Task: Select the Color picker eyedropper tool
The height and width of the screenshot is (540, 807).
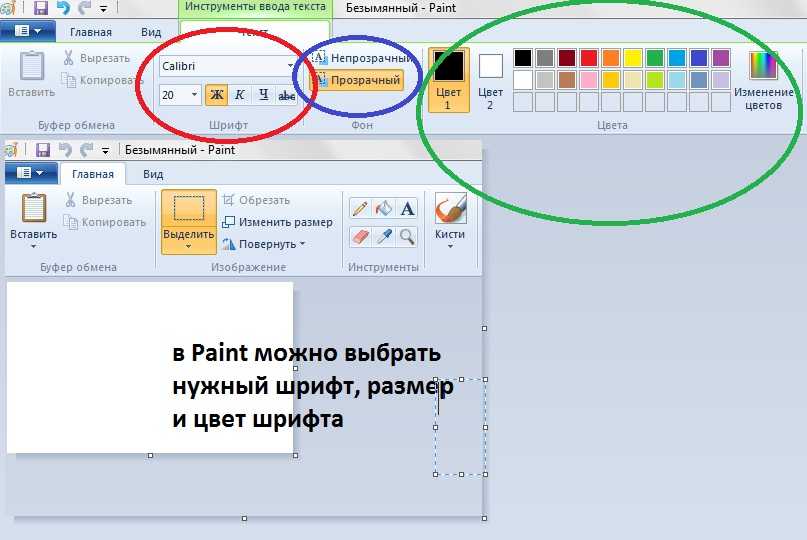Action: click(383, 237)
